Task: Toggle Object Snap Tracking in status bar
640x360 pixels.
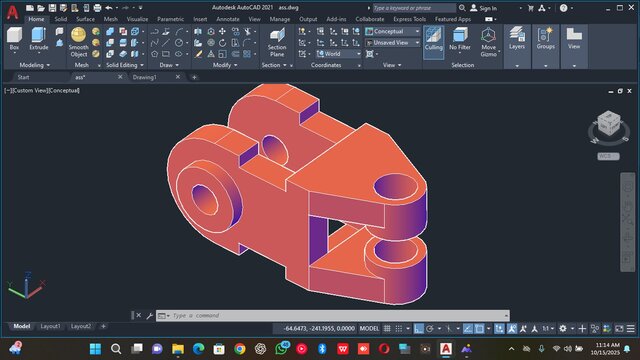Action: [468, 329]
